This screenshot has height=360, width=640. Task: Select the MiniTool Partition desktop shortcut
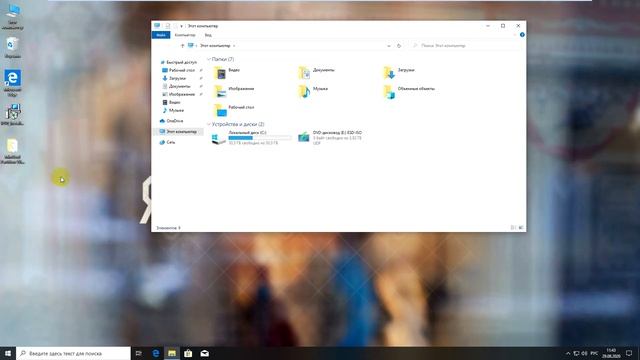pyautogui.click(x=13, y=151)
